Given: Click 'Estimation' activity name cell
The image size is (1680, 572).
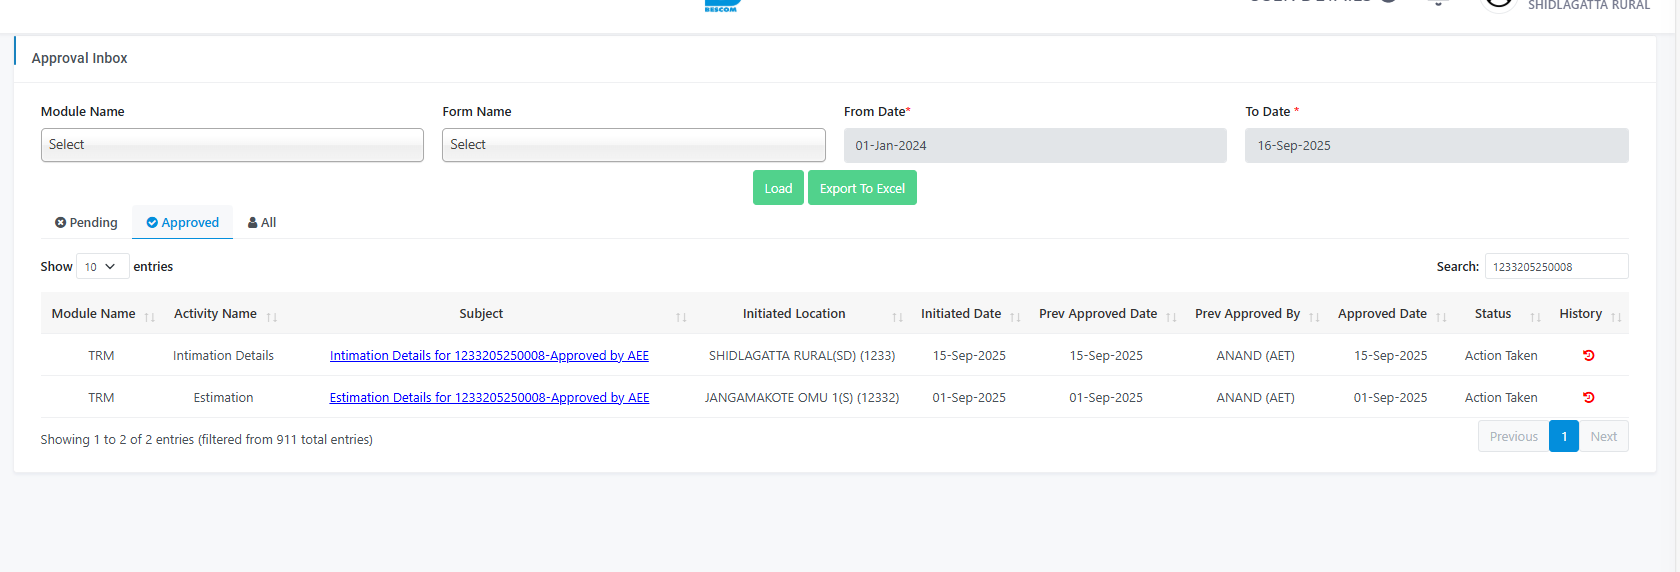Looking at the screenshot, I should (x=223, y=398).
